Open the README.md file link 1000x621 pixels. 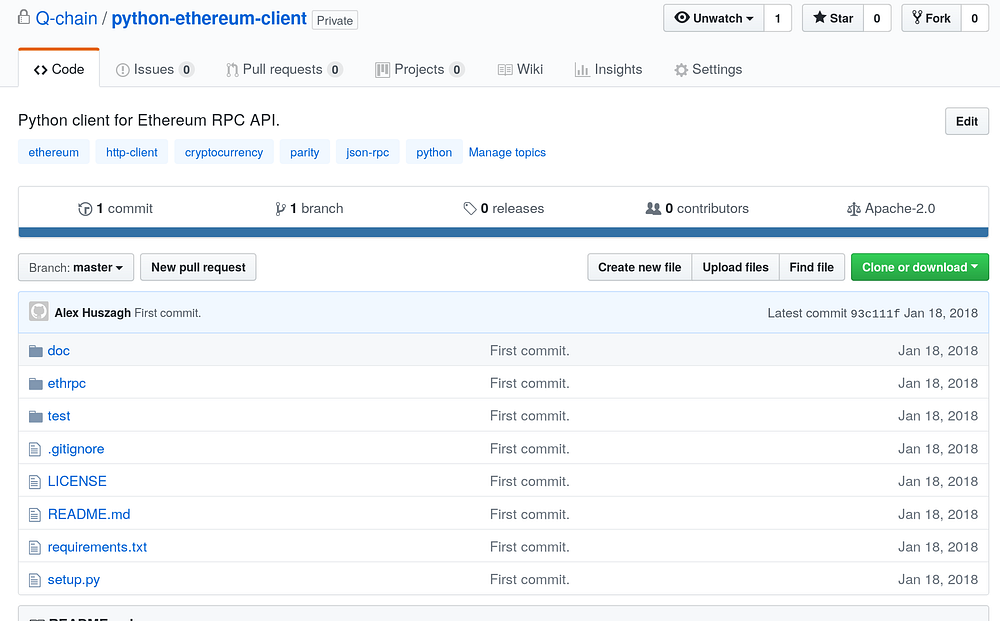(89, 514)
